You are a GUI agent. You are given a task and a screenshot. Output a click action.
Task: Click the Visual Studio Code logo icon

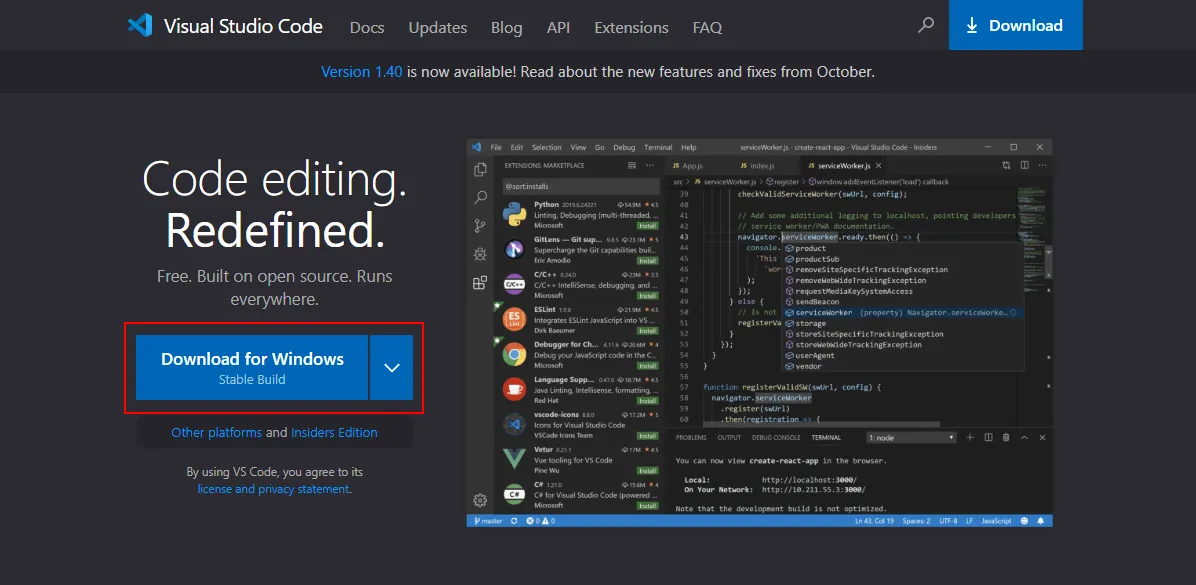(140, 26)
